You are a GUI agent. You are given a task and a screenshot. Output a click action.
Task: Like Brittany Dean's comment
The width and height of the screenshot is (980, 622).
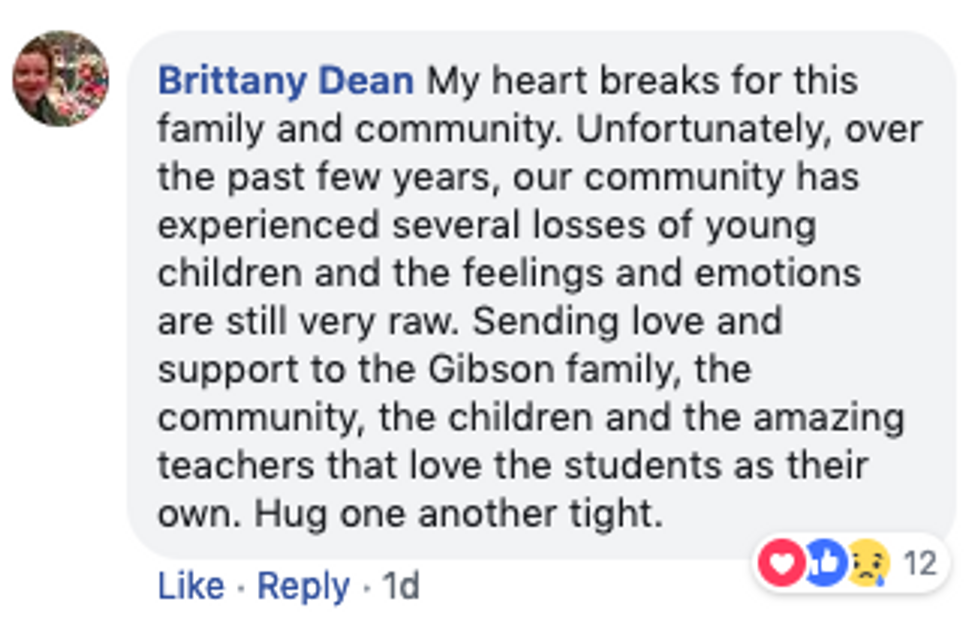(x=190, y=586)
